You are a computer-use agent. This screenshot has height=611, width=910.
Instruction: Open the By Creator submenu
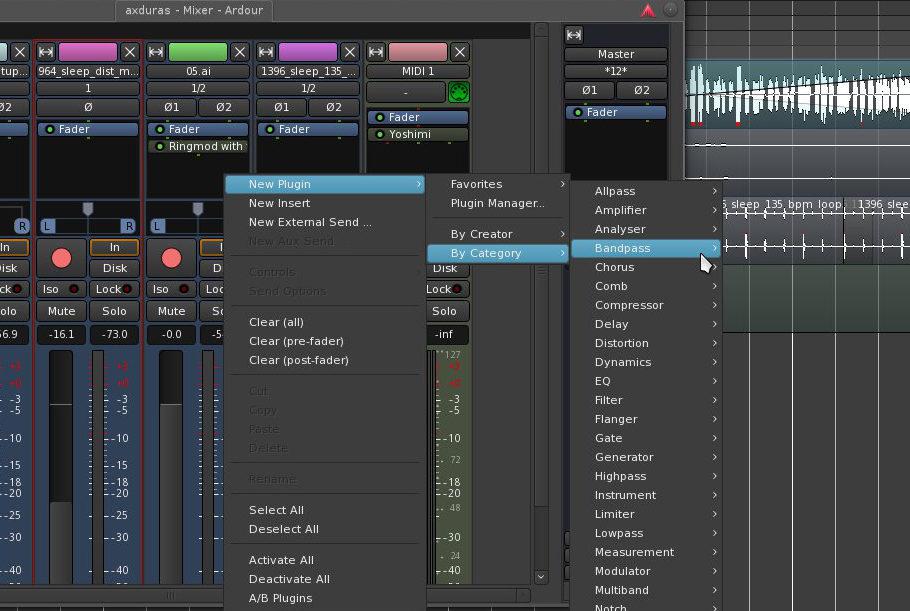click(481, 234)
